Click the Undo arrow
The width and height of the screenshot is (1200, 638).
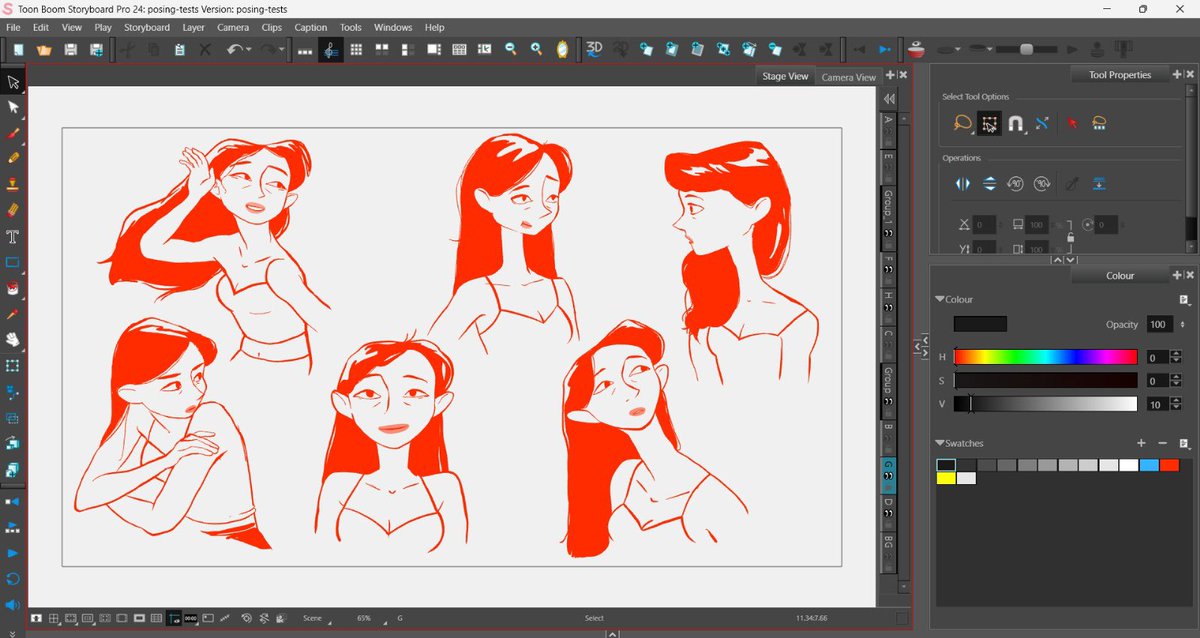[234, 49]
